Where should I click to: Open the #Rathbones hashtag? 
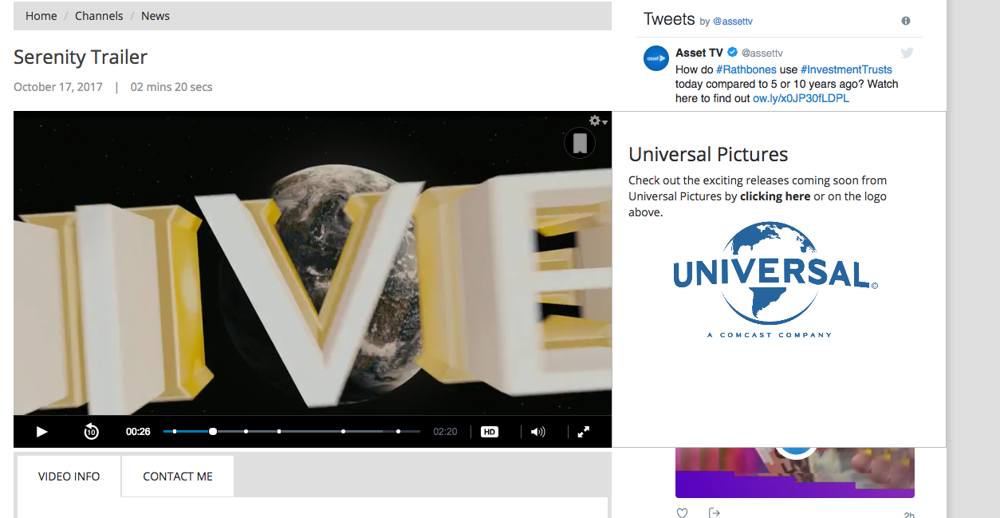[746, 70]
